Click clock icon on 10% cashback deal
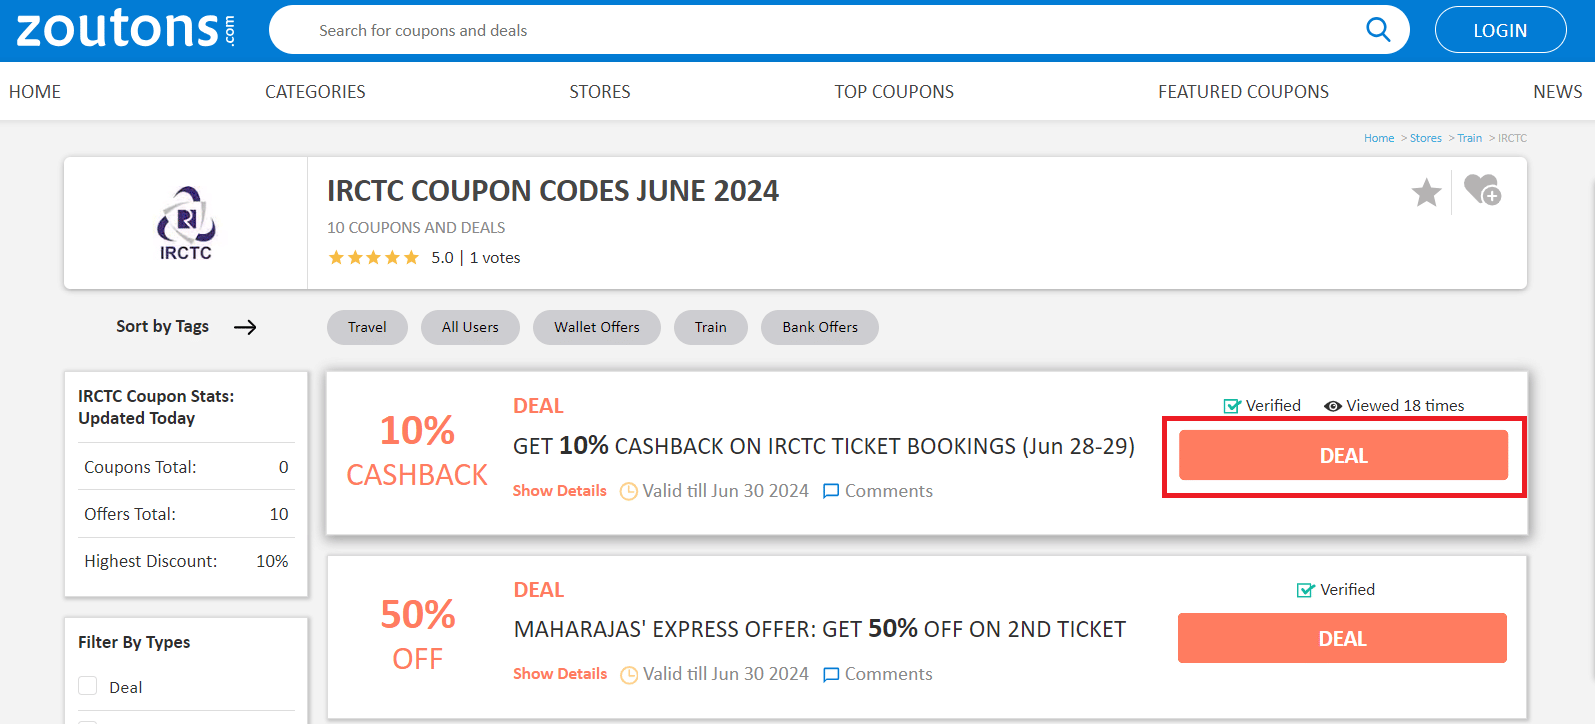Viewport: 1595px width, 724px height. (629, 491)
